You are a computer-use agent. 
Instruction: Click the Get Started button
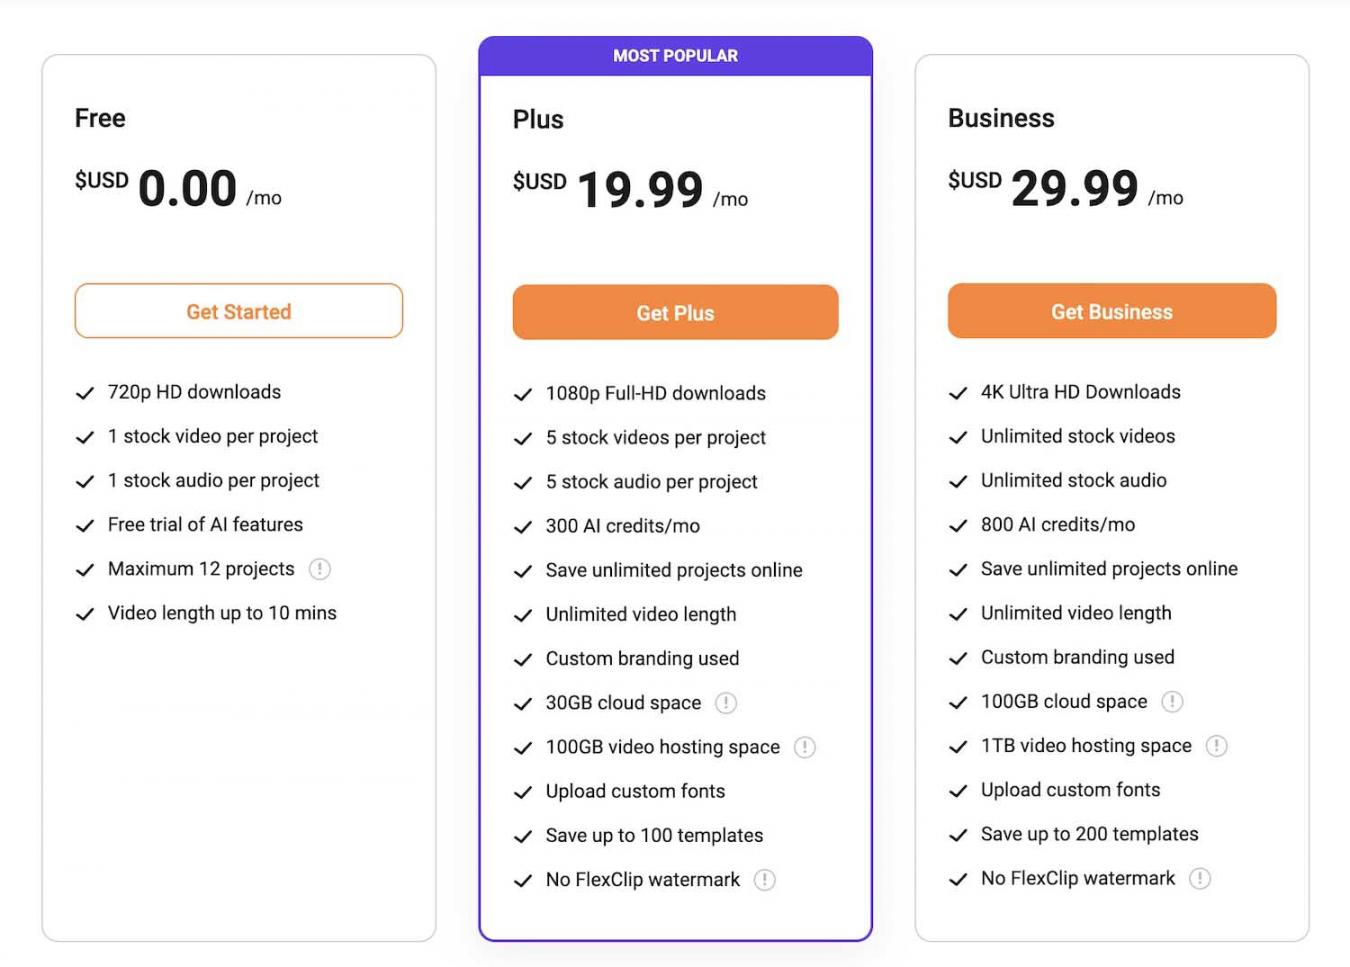pos(239,311)
